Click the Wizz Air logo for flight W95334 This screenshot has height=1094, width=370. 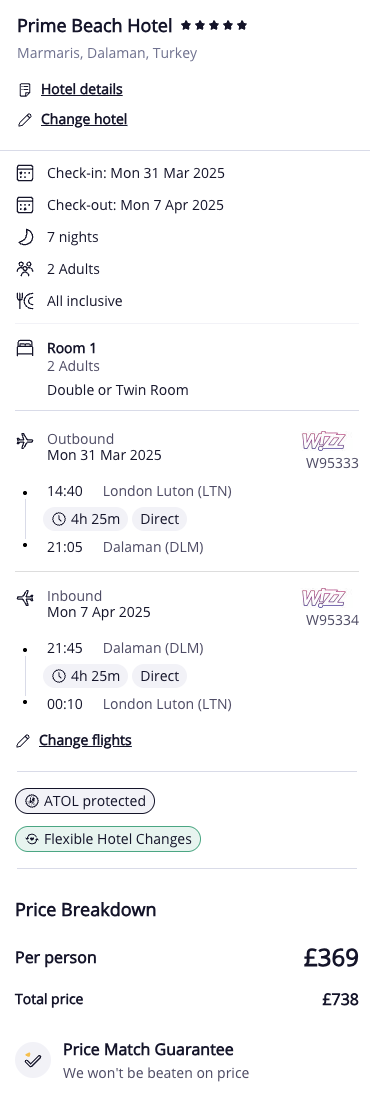pos(323,598)
